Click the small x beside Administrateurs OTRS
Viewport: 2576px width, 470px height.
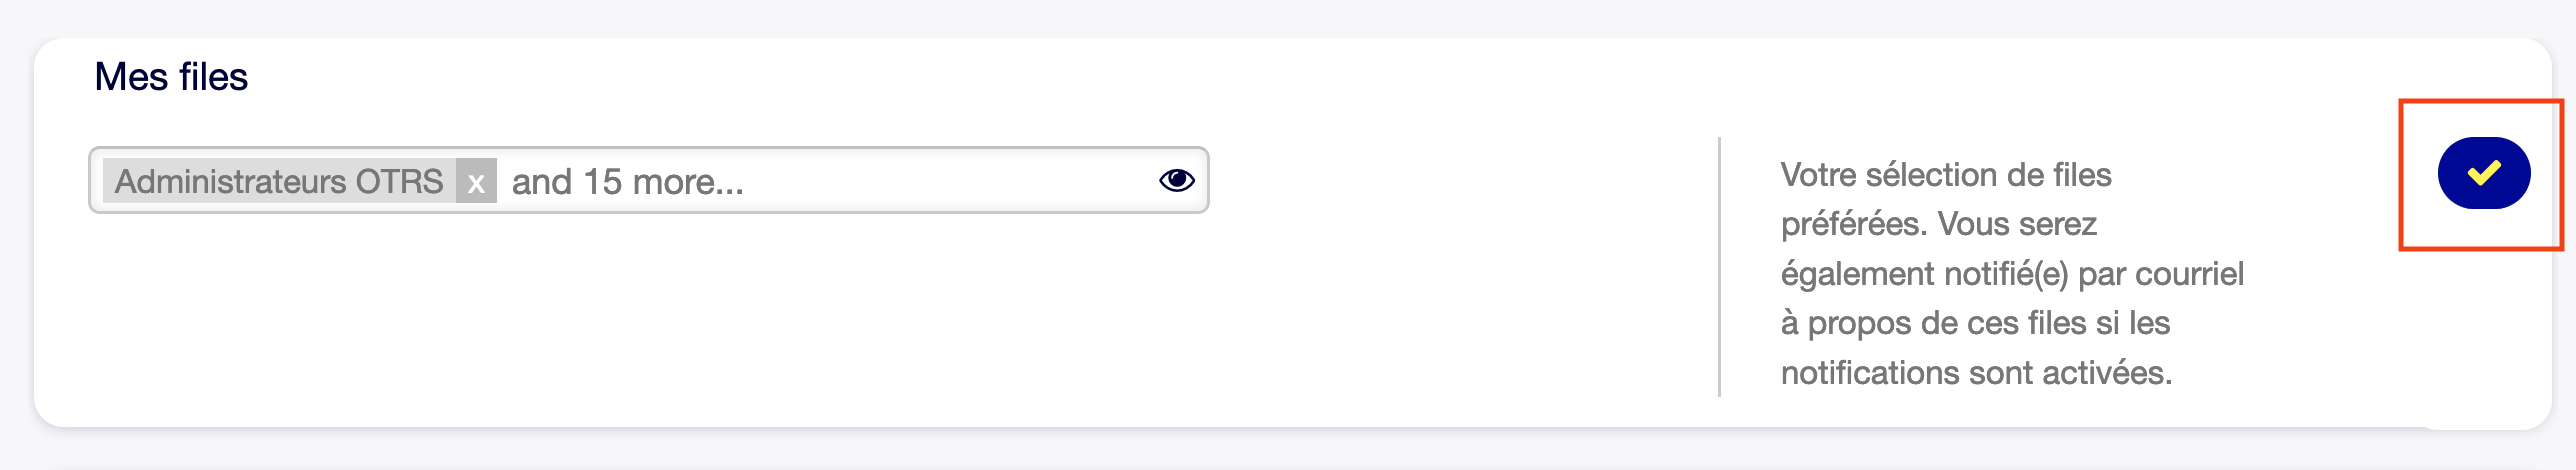[476, 182]
